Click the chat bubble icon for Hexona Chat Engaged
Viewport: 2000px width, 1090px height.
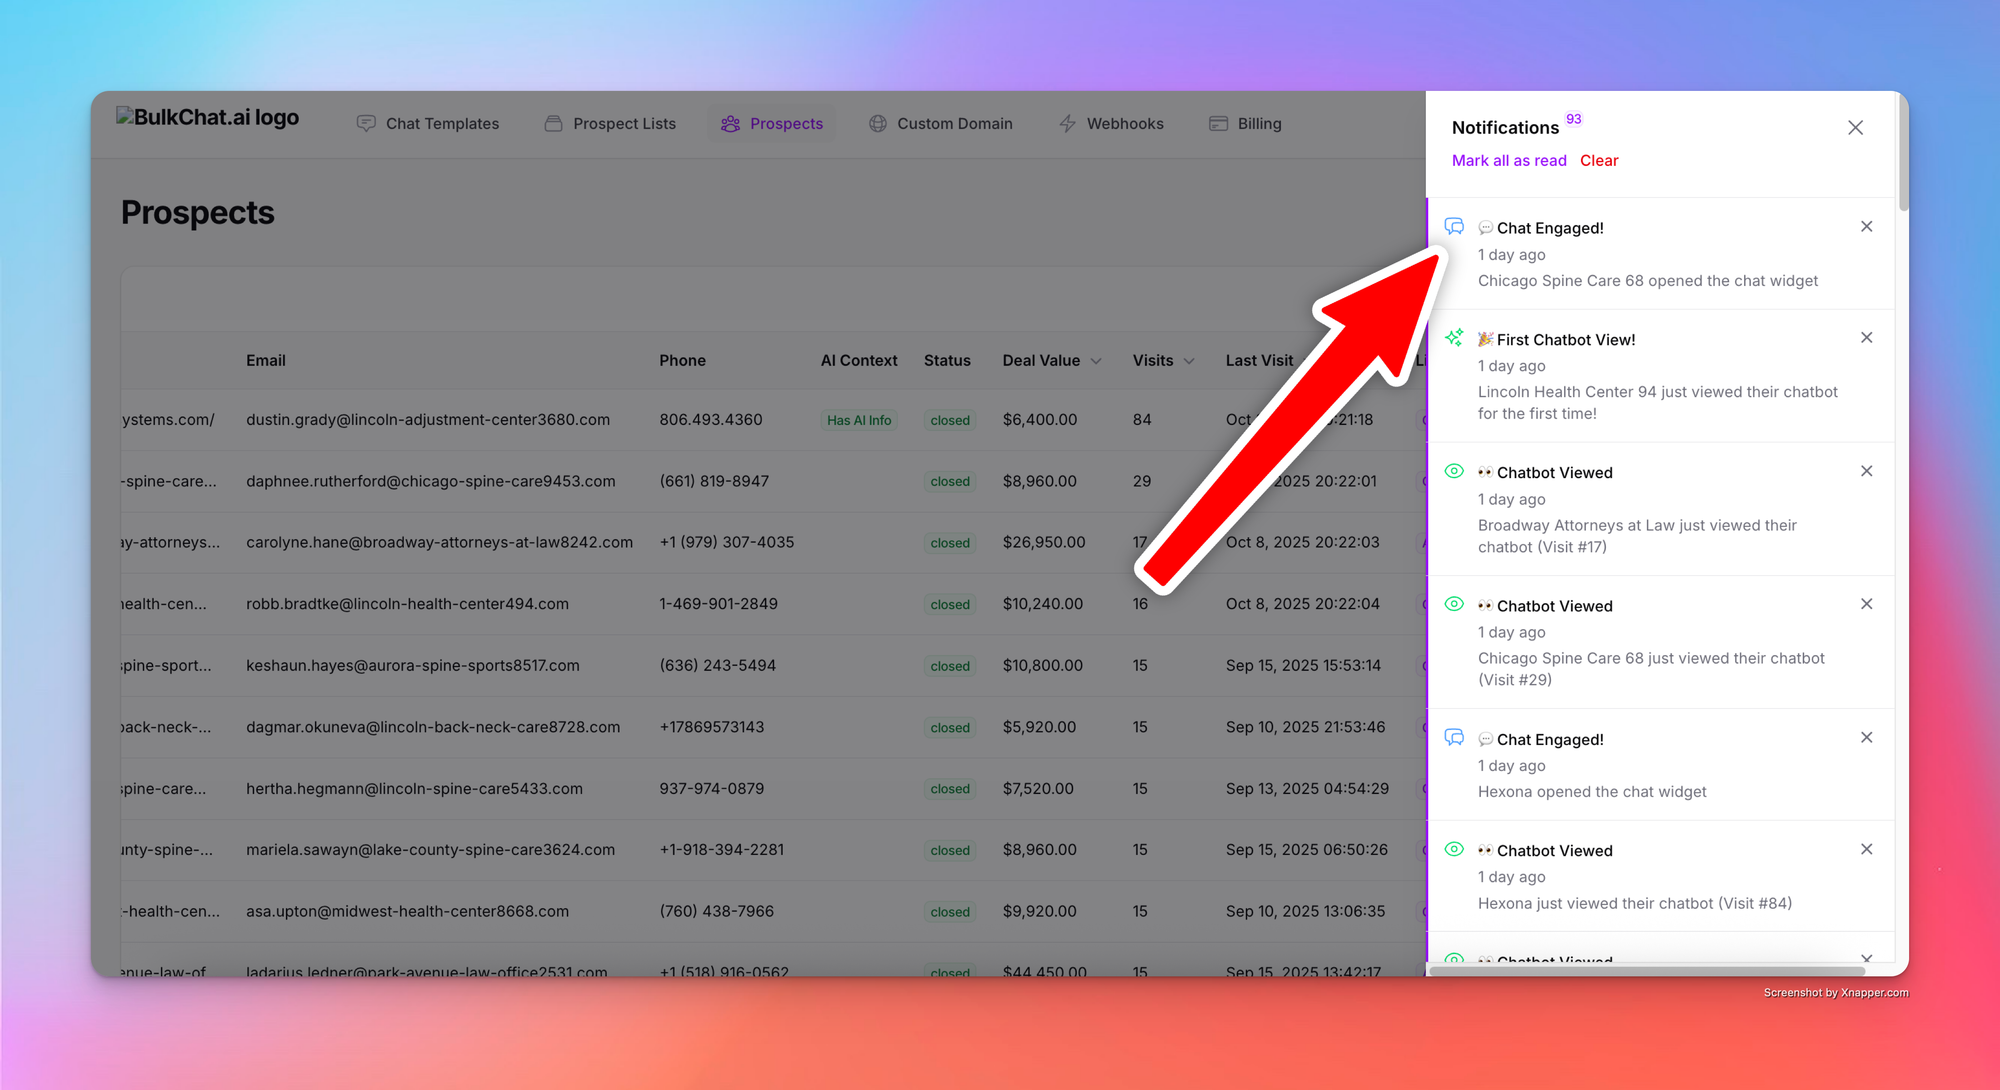click(x=1454, y=738)
